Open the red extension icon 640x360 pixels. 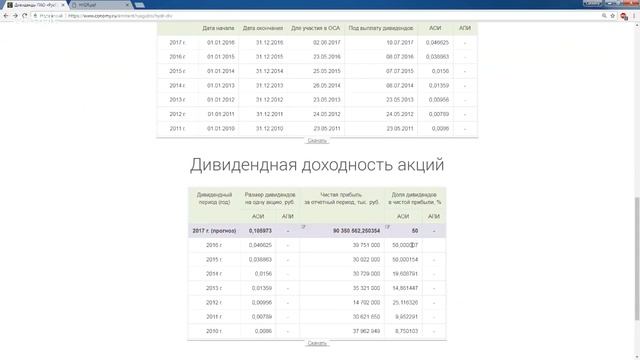pos(624,16)
